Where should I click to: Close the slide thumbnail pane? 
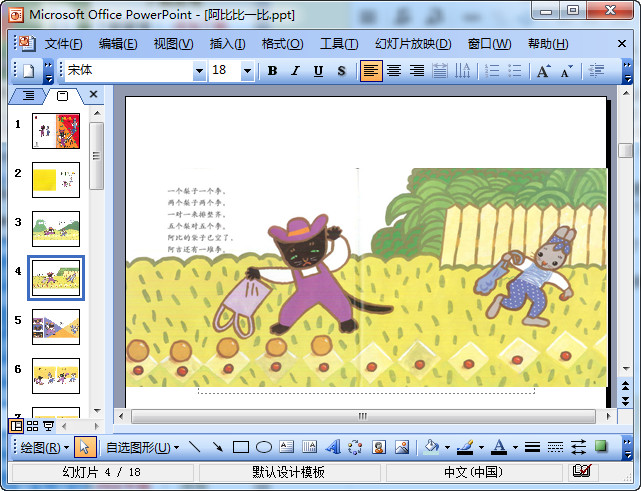(94, 94)
